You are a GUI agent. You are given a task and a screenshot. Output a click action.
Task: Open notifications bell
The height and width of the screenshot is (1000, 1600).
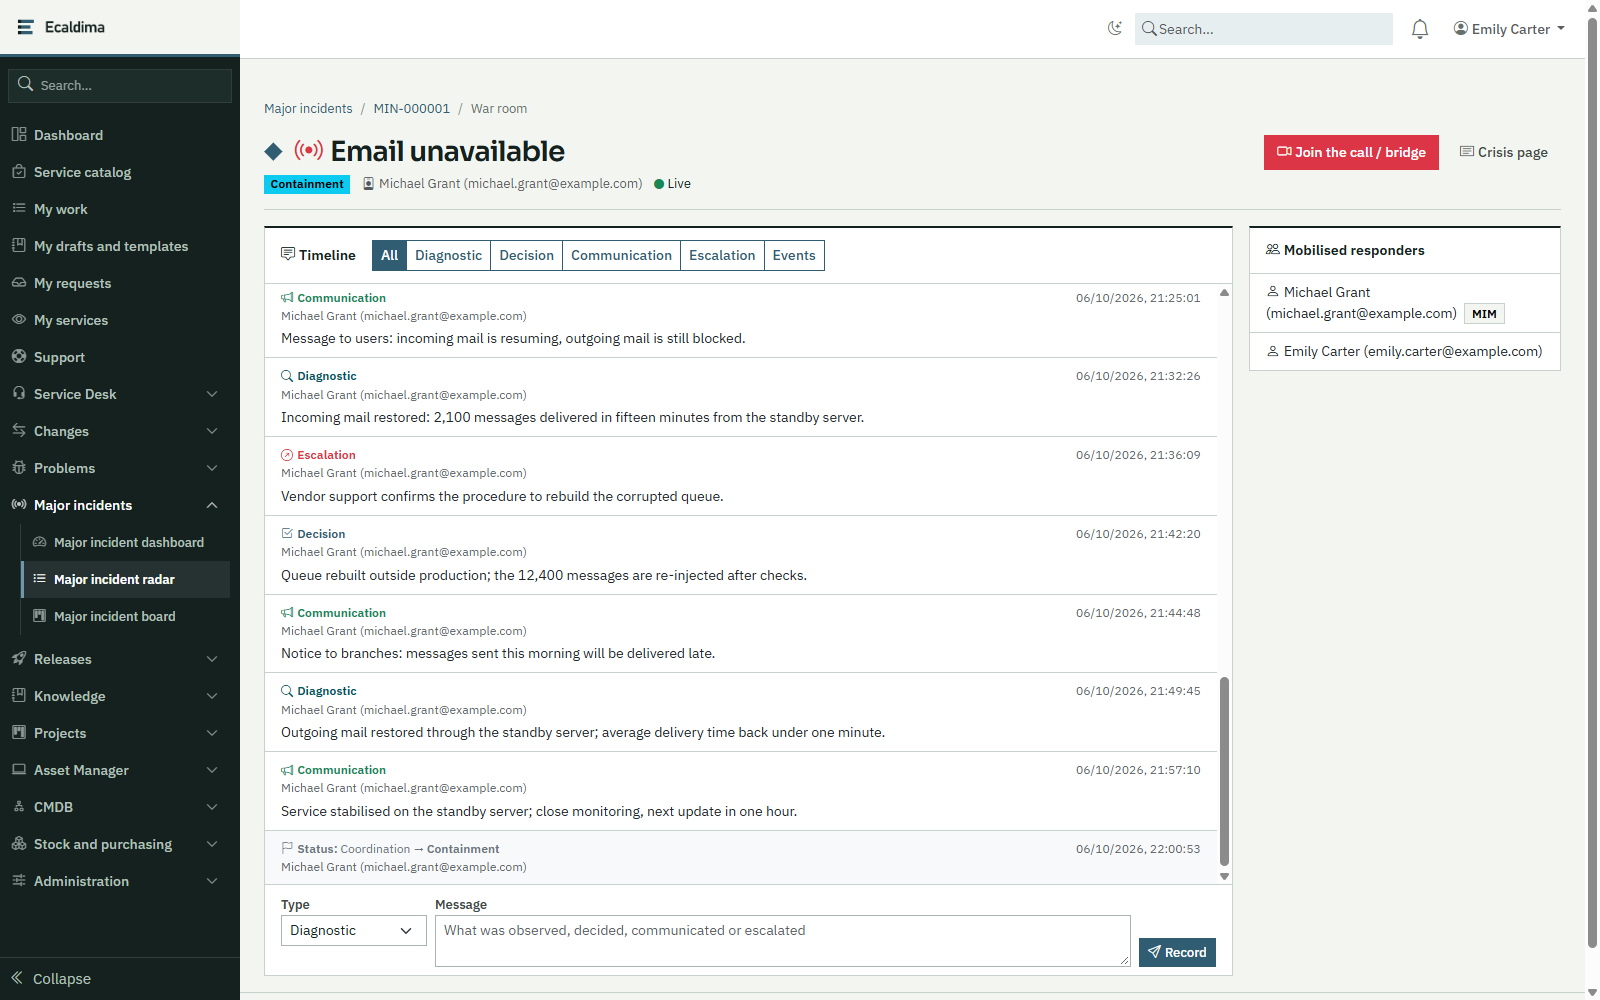click(x=1420, y=29)
